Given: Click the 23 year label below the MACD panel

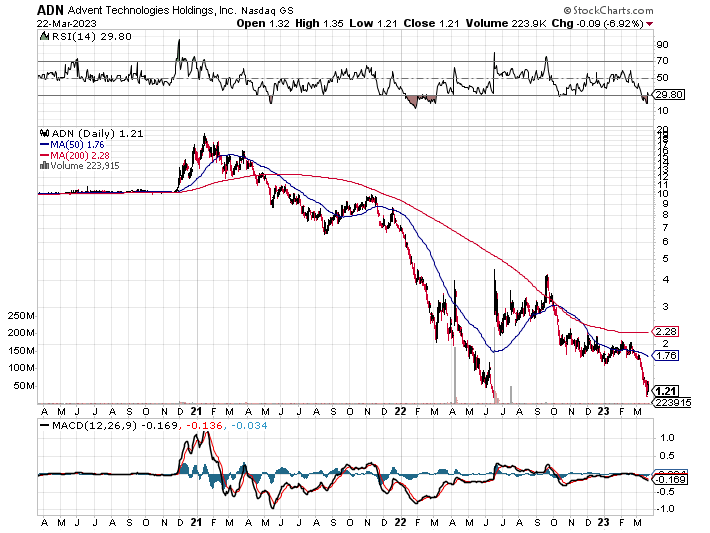Looking at the screenshot, I should (x=603, y=523).
